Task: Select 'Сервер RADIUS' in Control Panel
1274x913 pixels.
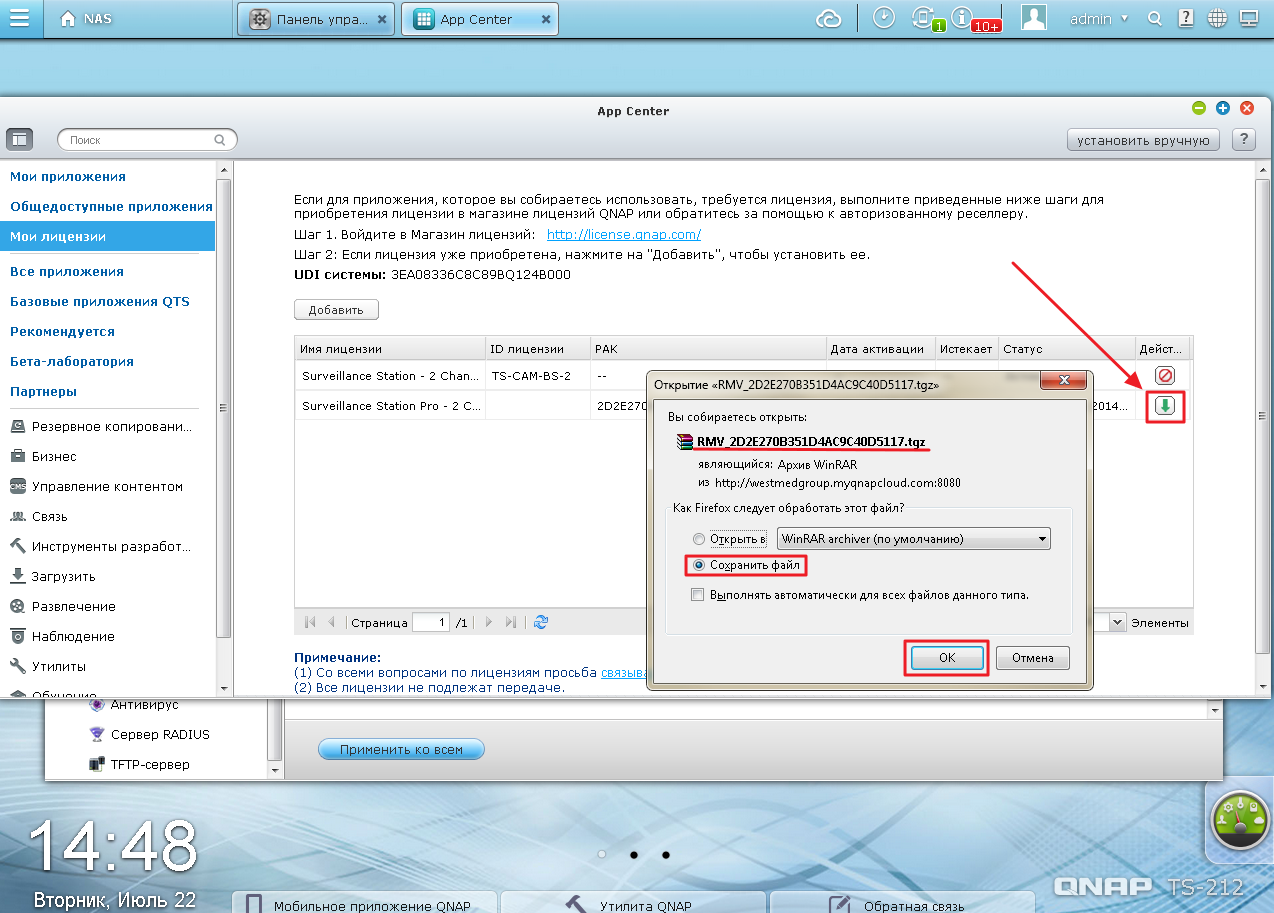Action: [148, 734]
